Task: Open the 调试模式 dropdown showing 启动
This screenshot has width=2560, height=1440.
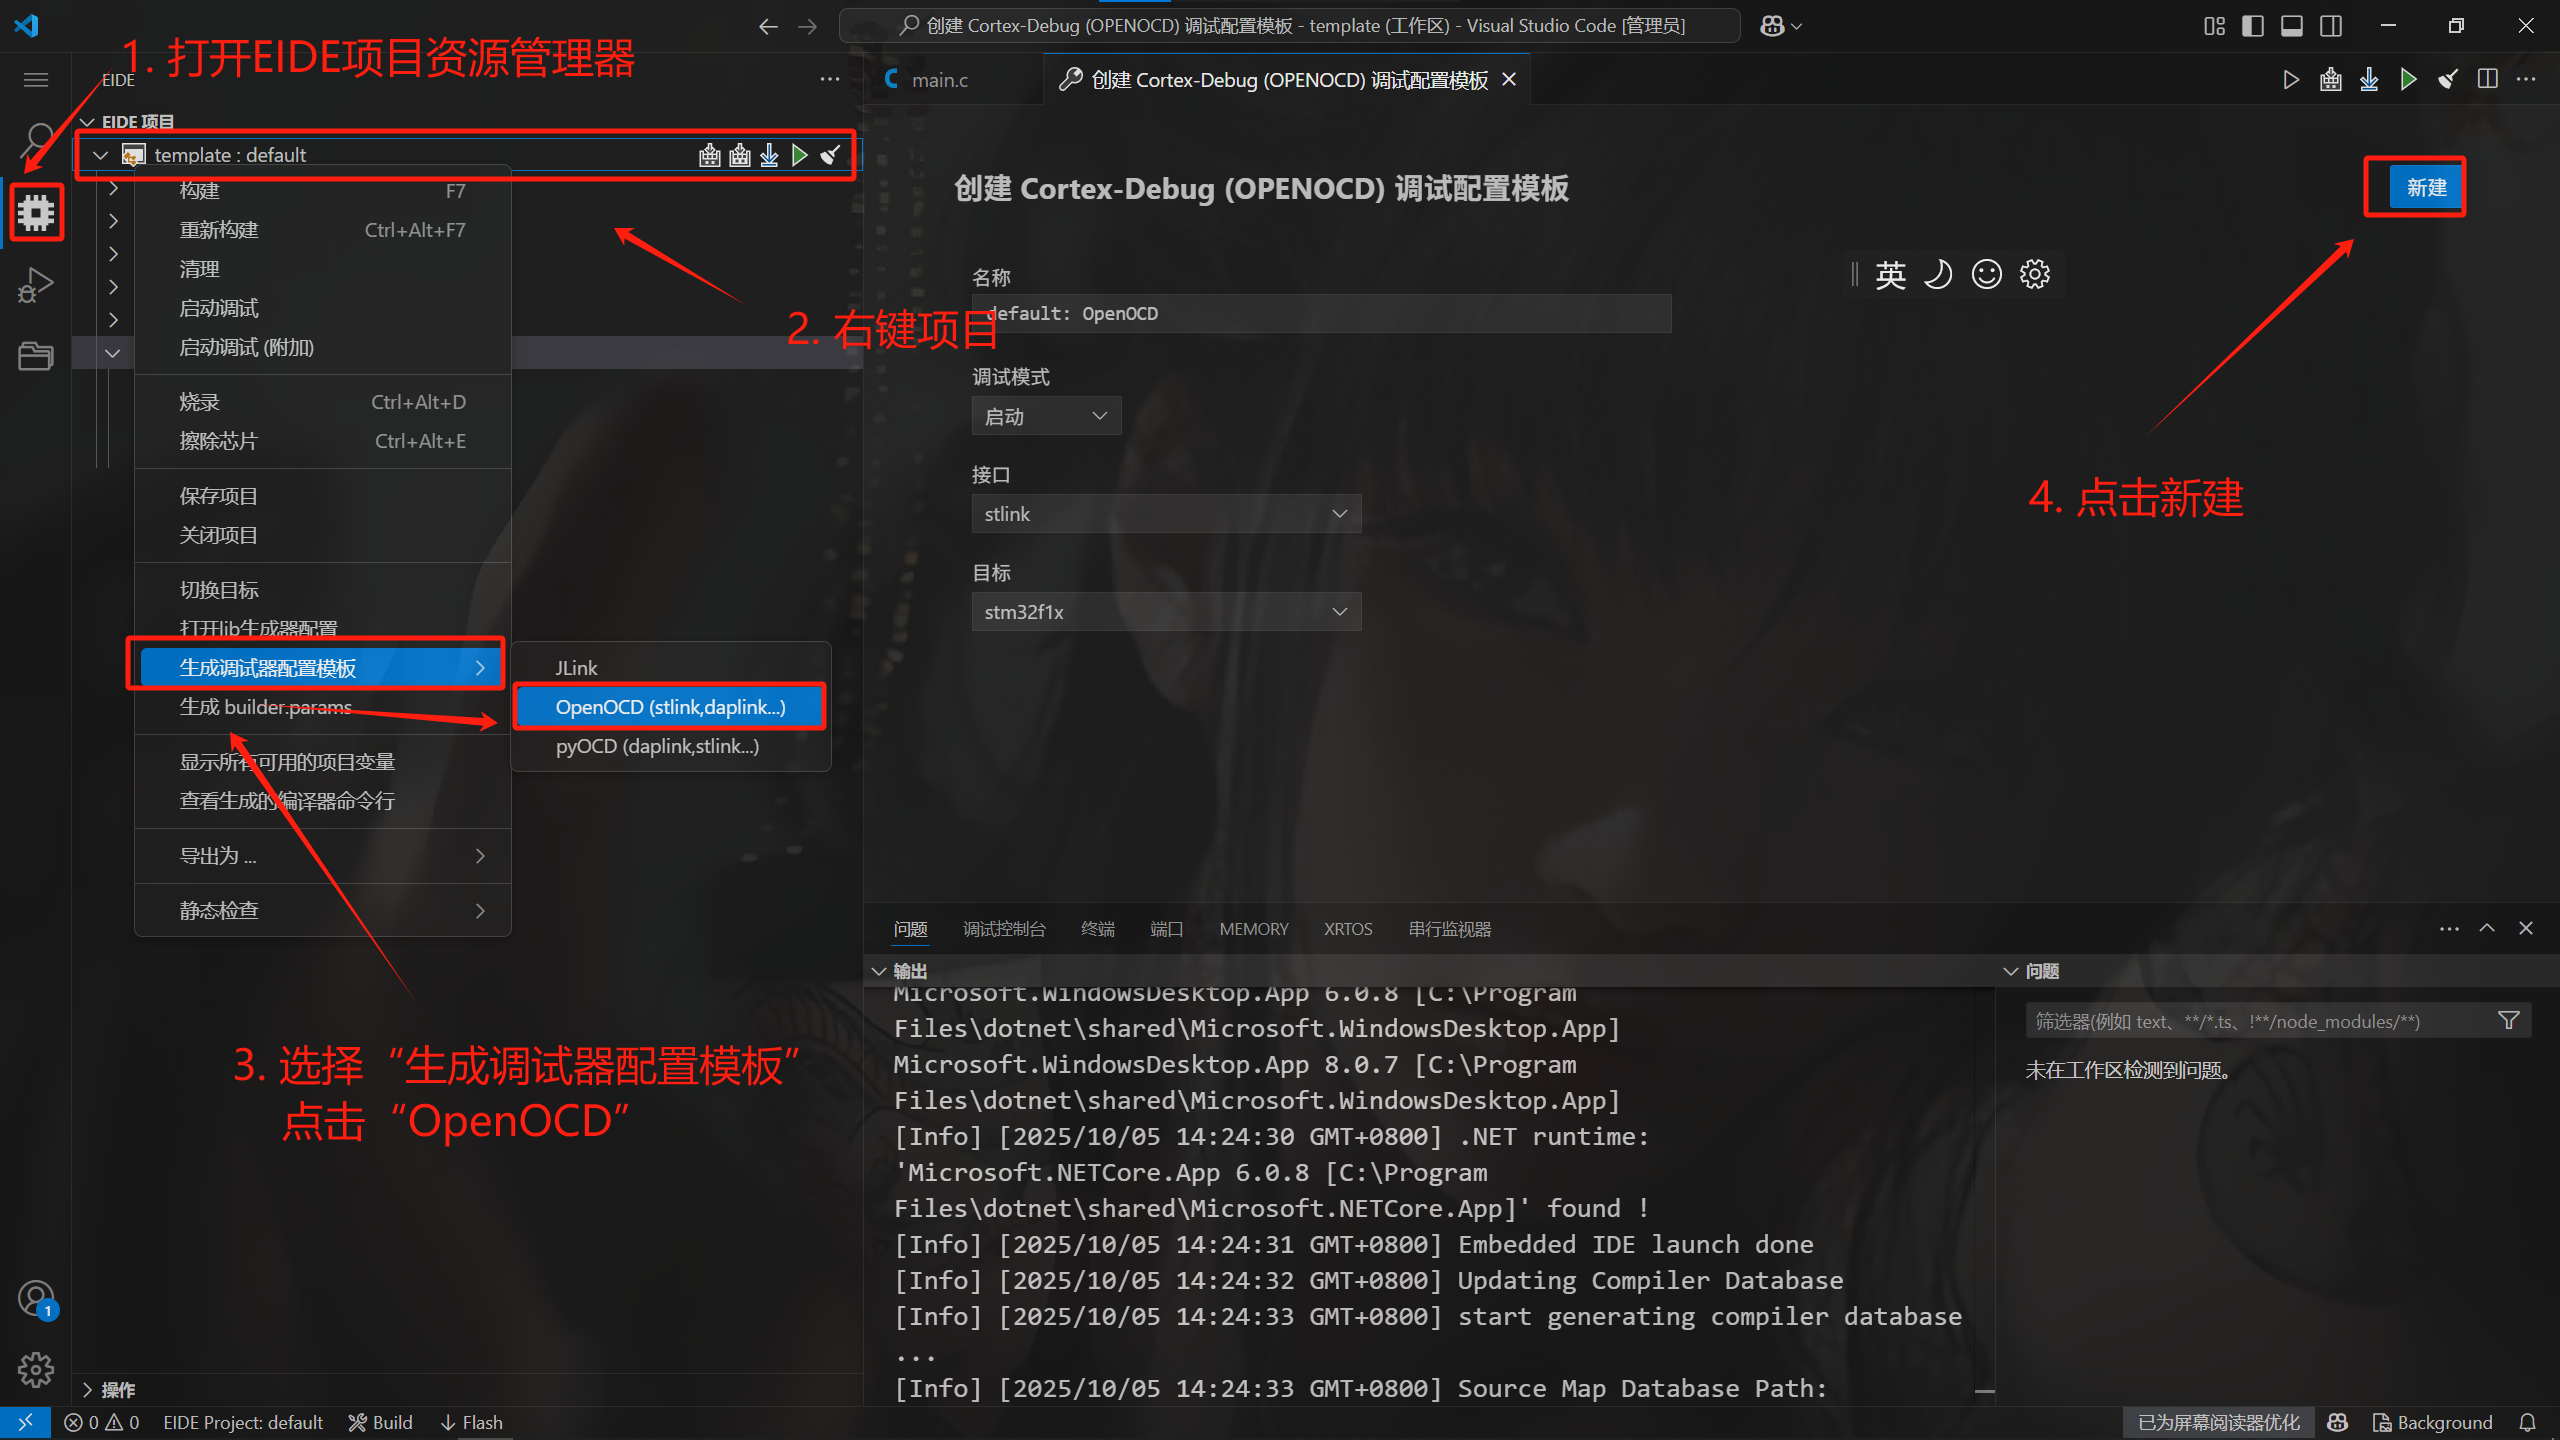Action: (x=1046, y=415)
